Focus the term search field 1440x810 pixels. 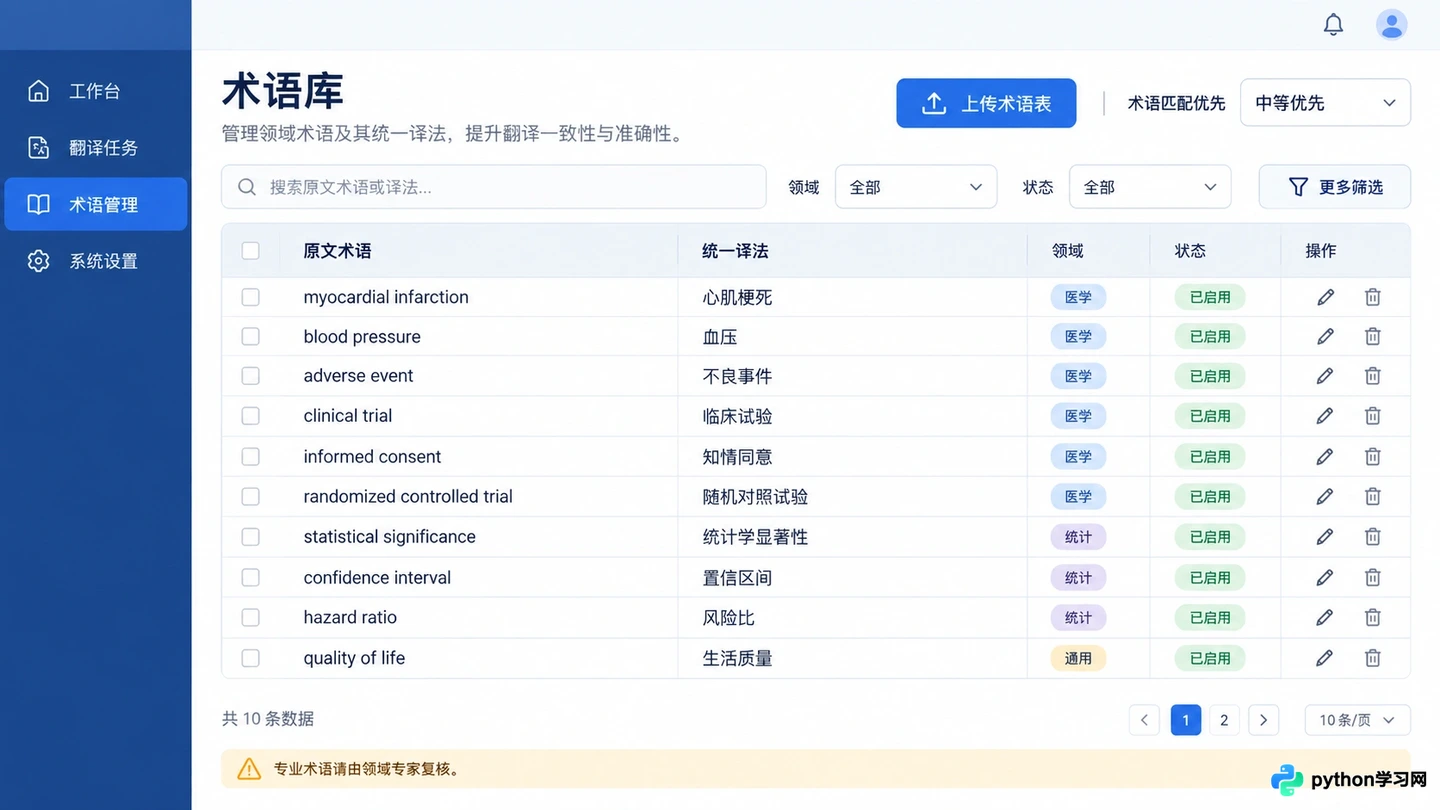point(494,187)
